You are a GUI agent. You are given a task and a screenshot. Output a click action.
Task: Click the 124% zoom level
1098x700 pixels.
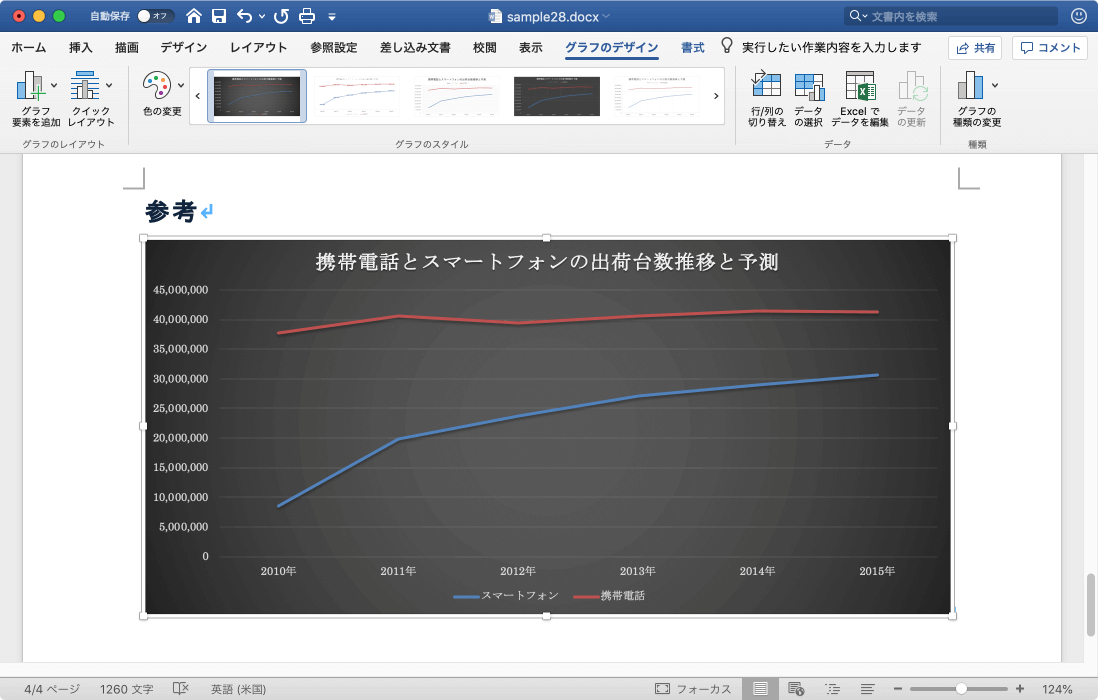[1057, 689]
